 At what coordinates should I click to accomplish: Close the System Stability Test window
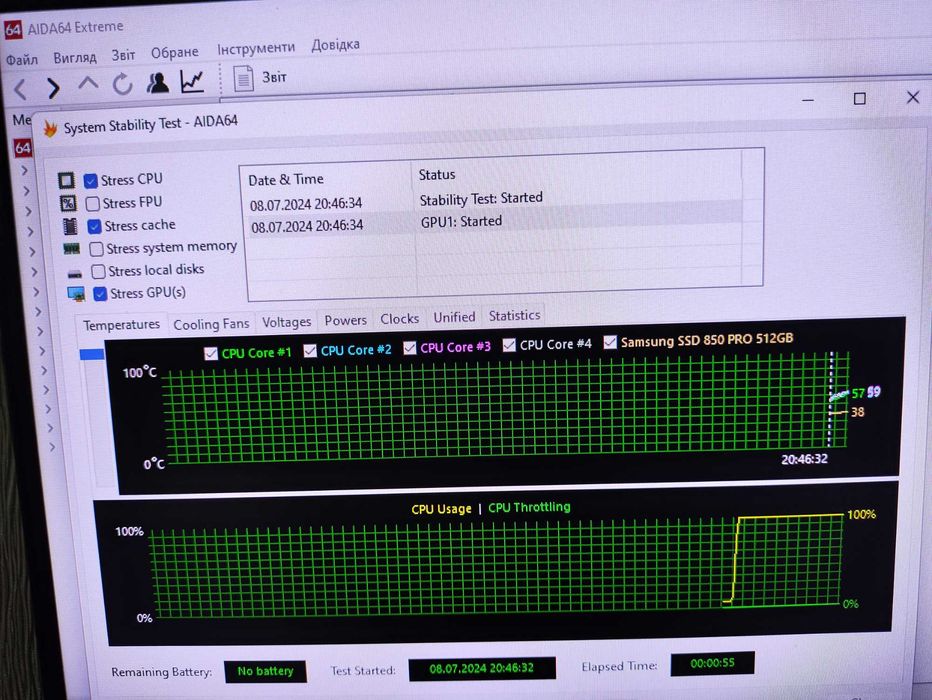pos(913,97)
